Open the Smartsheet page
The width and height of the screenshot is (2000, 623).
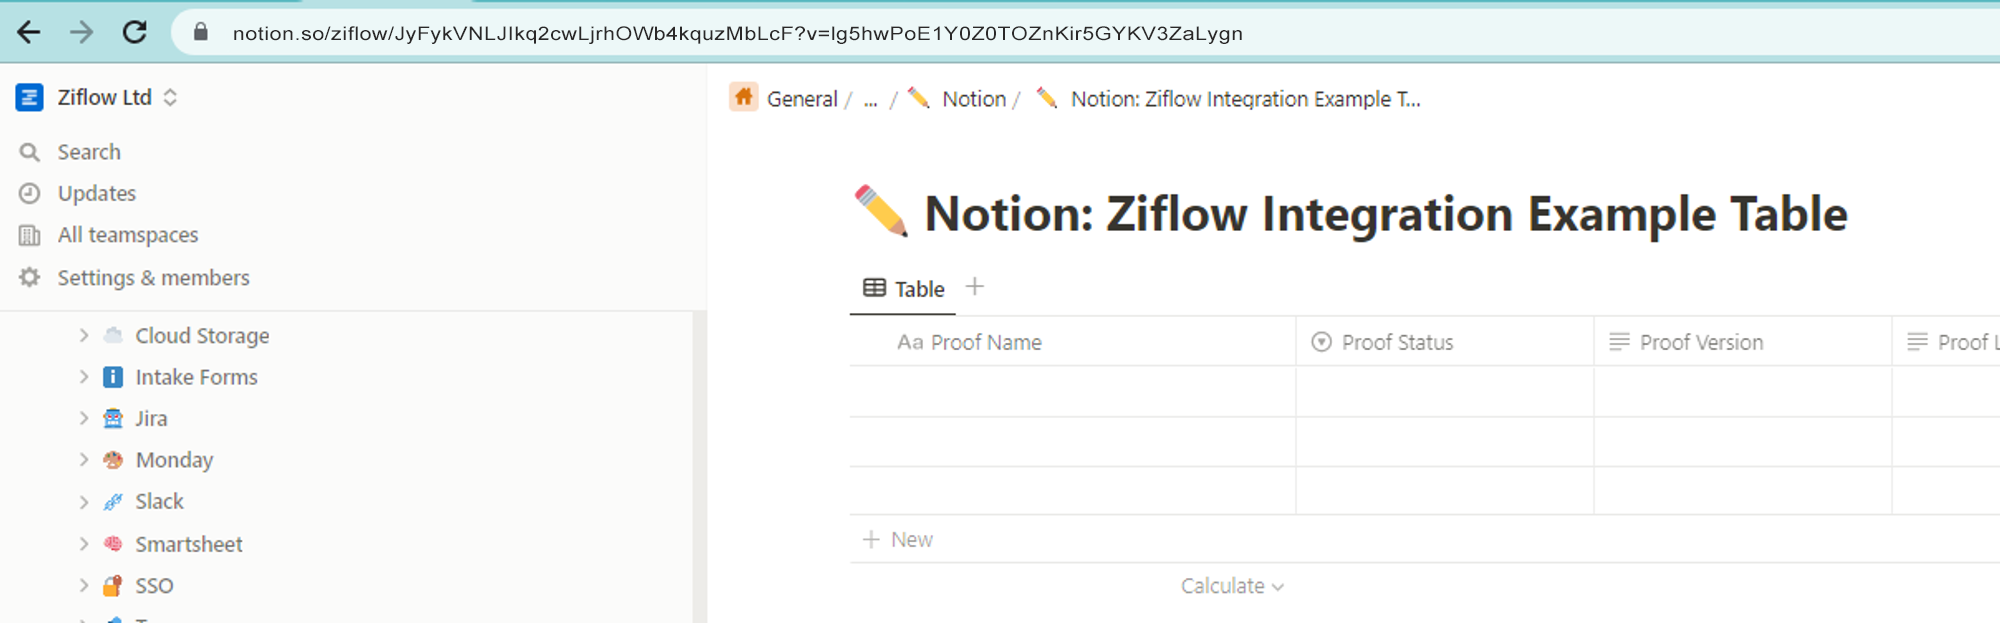coord(189,544)
